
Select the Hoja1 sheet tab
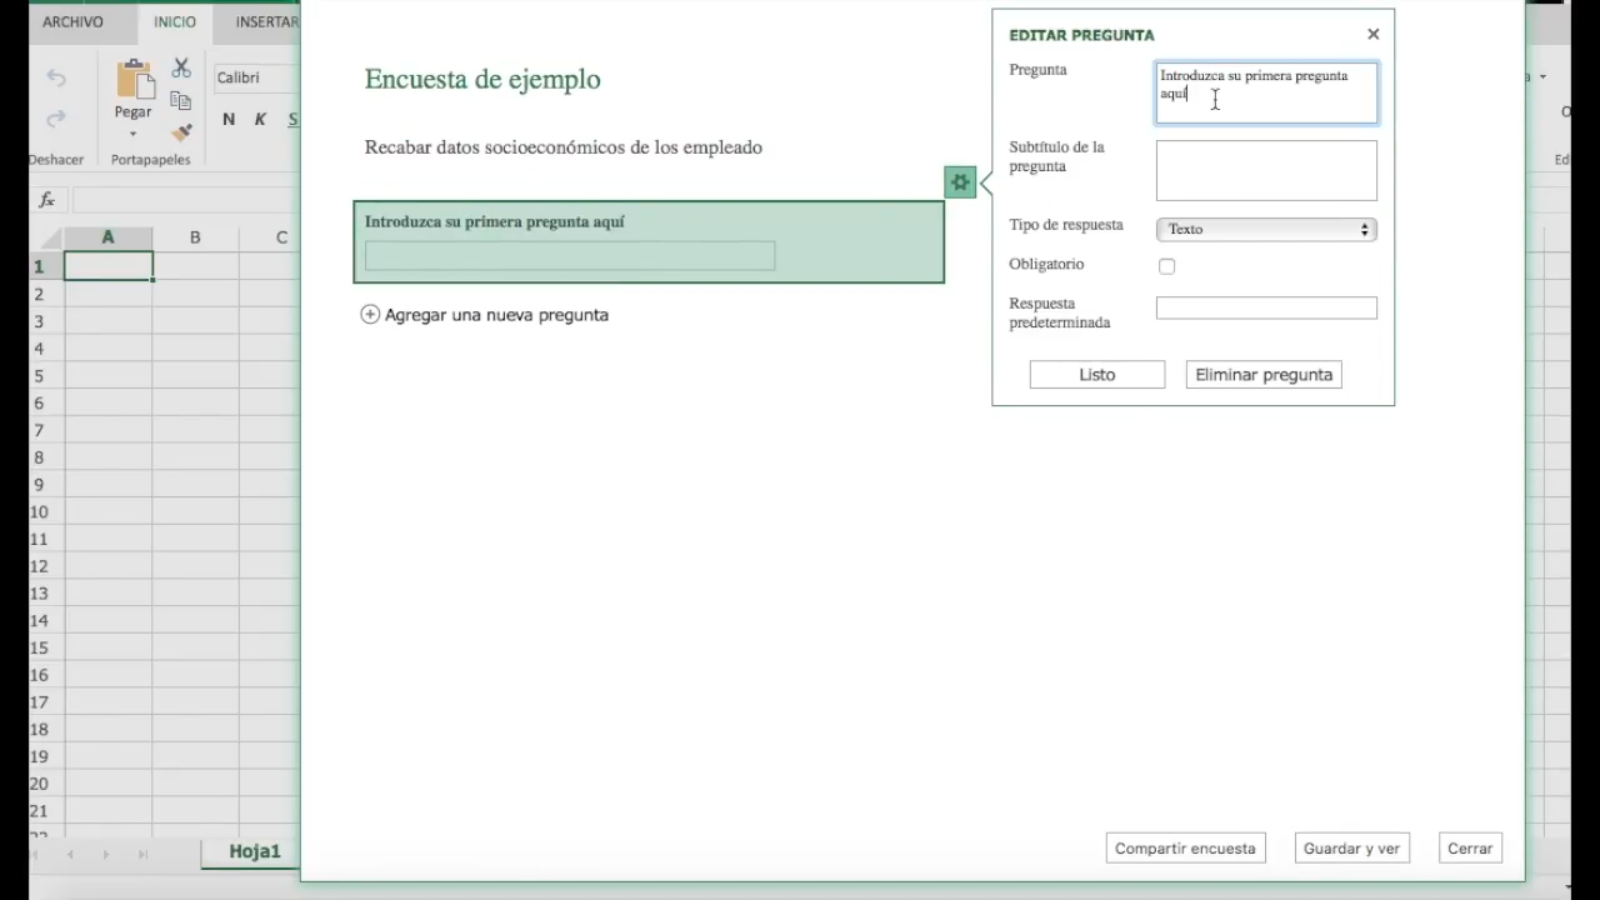point(254,851)
